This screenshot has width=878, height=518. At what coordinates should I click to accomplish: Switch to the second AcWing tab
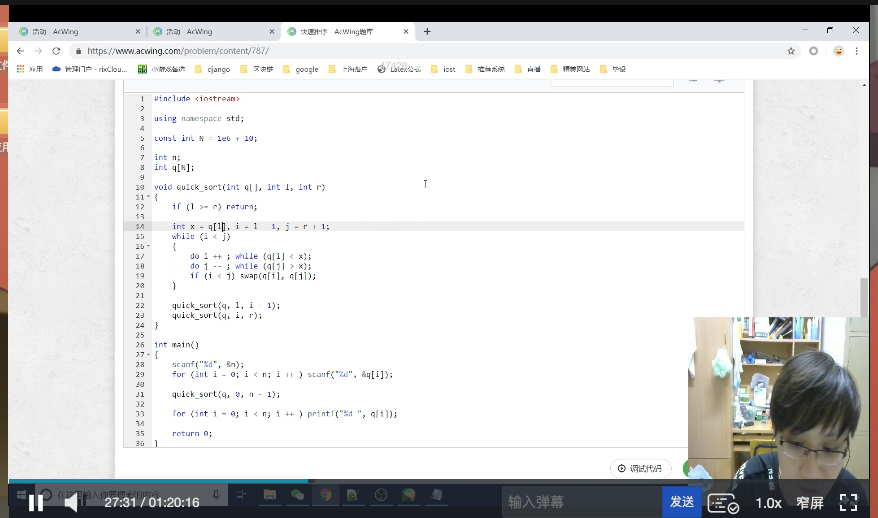[x=213, y=31]
